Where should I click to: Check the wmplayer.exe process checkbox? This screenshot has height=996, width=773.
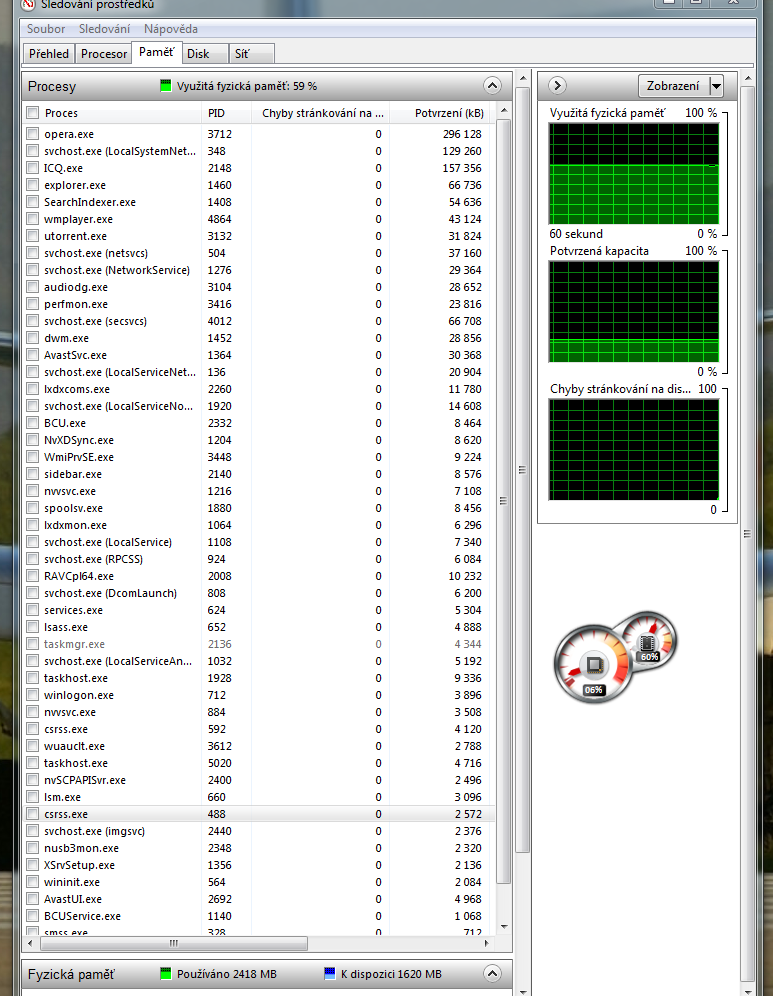coord(32,219)
